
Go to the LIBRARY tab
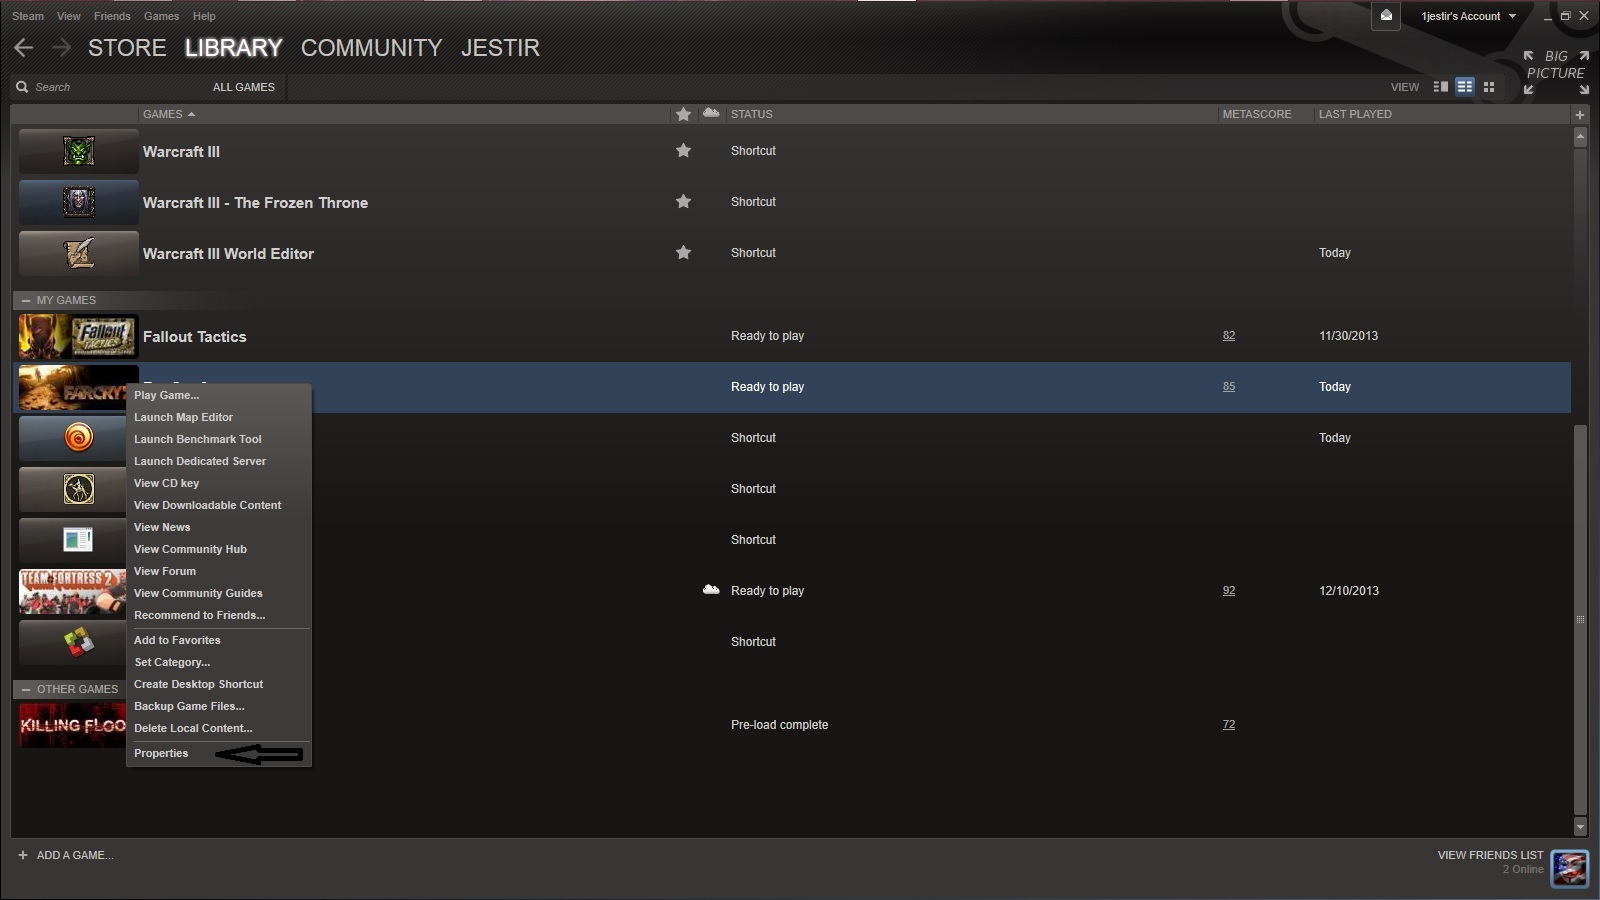pyautogui.click(x=234, y=48)
